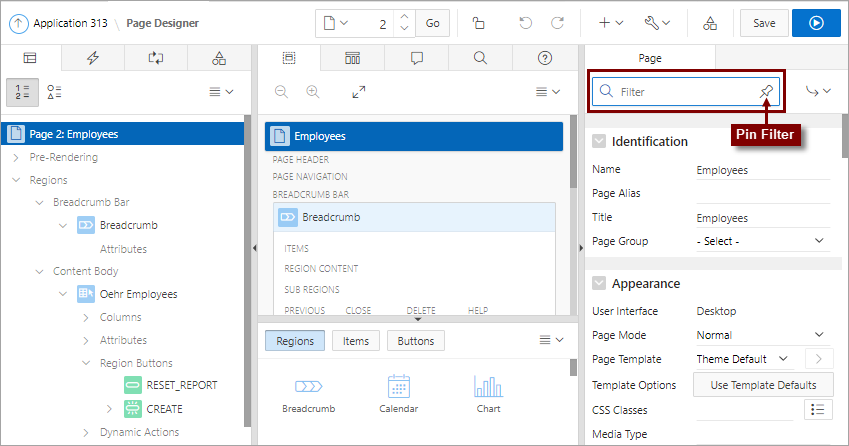
Task: Switch to the Help tab
Action: [x=545, y=58]
